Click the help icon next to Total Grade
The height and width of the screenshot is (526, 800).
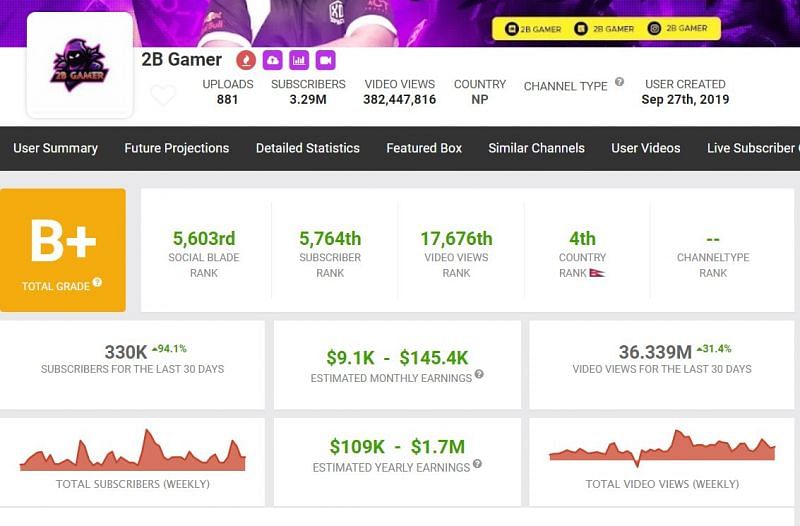click(98, 283)
